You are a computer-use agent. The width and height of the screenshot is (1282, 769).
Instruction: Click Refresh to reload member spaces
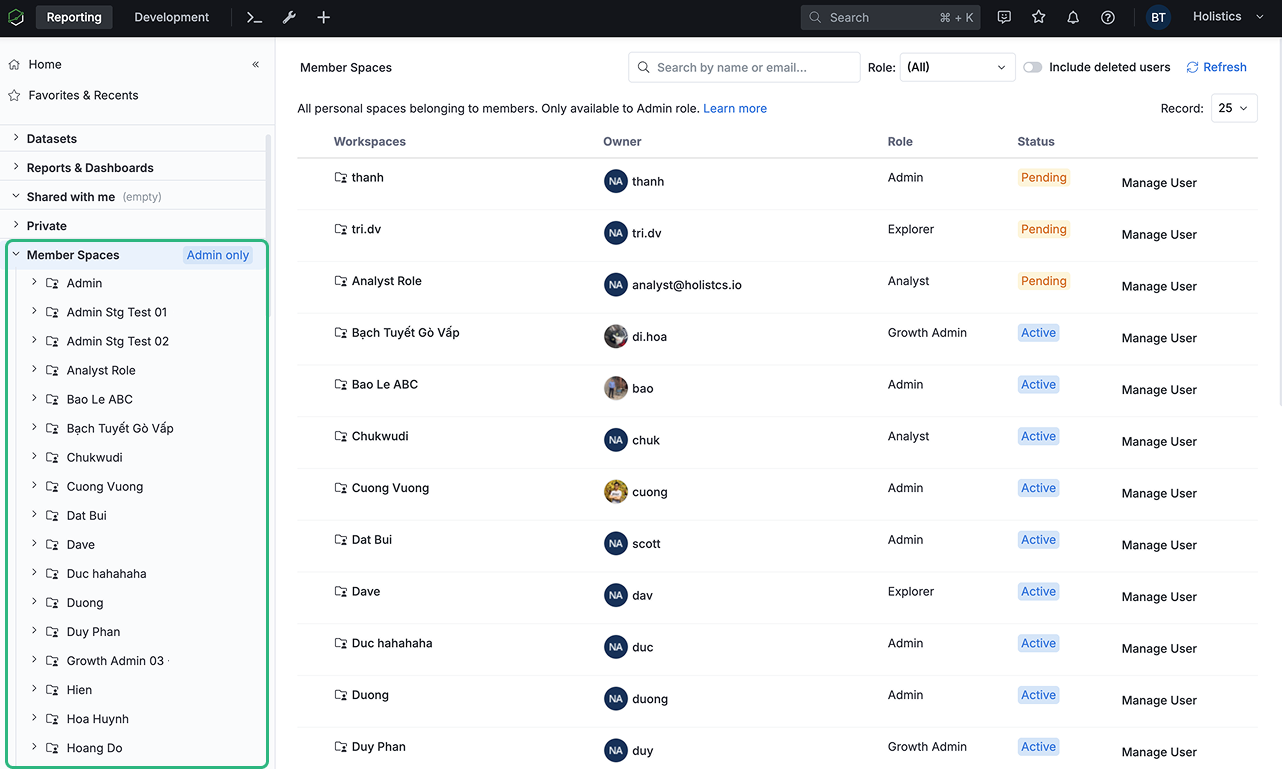pos(1216,67)
